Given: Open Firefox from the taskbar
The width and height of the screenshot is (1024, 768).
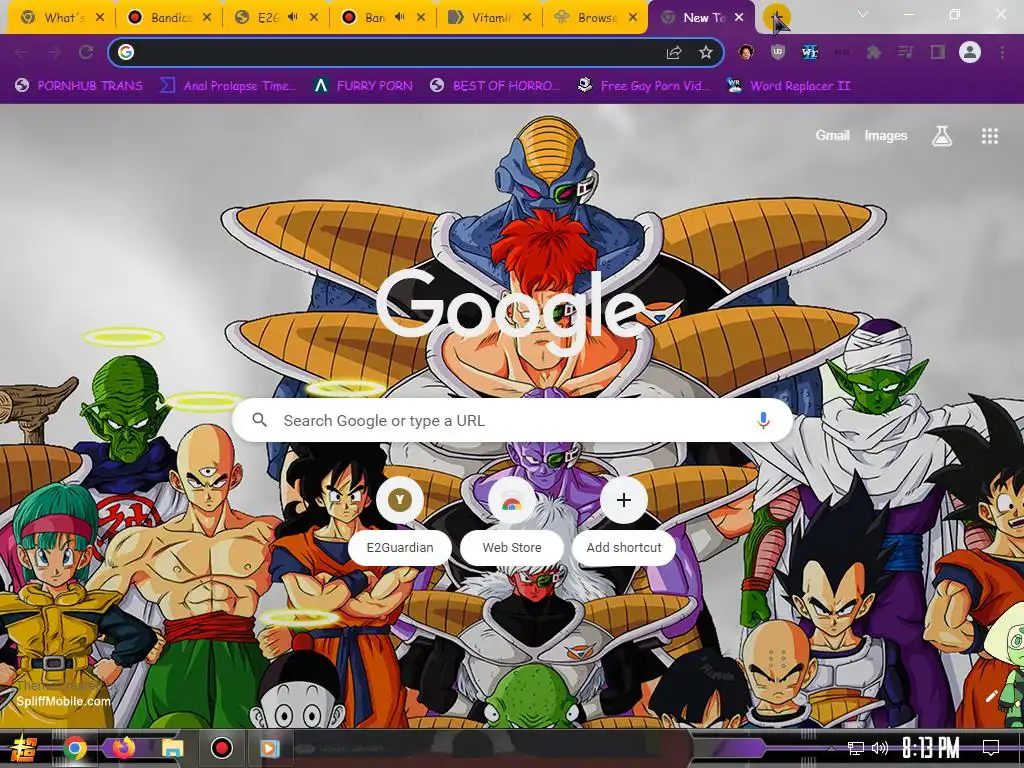Looking at the screenshot, I should [x=123, y=748].
